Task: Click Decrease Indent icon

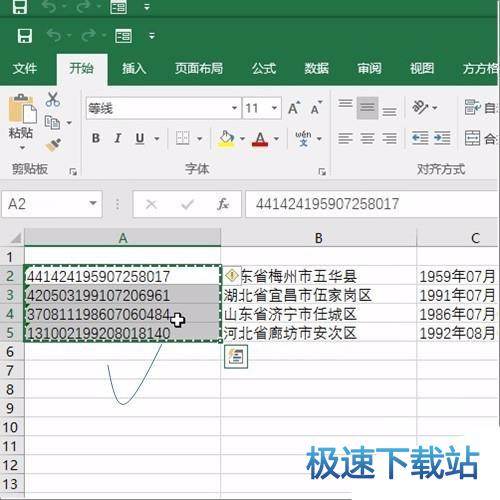Action: (x=420, y=138)
